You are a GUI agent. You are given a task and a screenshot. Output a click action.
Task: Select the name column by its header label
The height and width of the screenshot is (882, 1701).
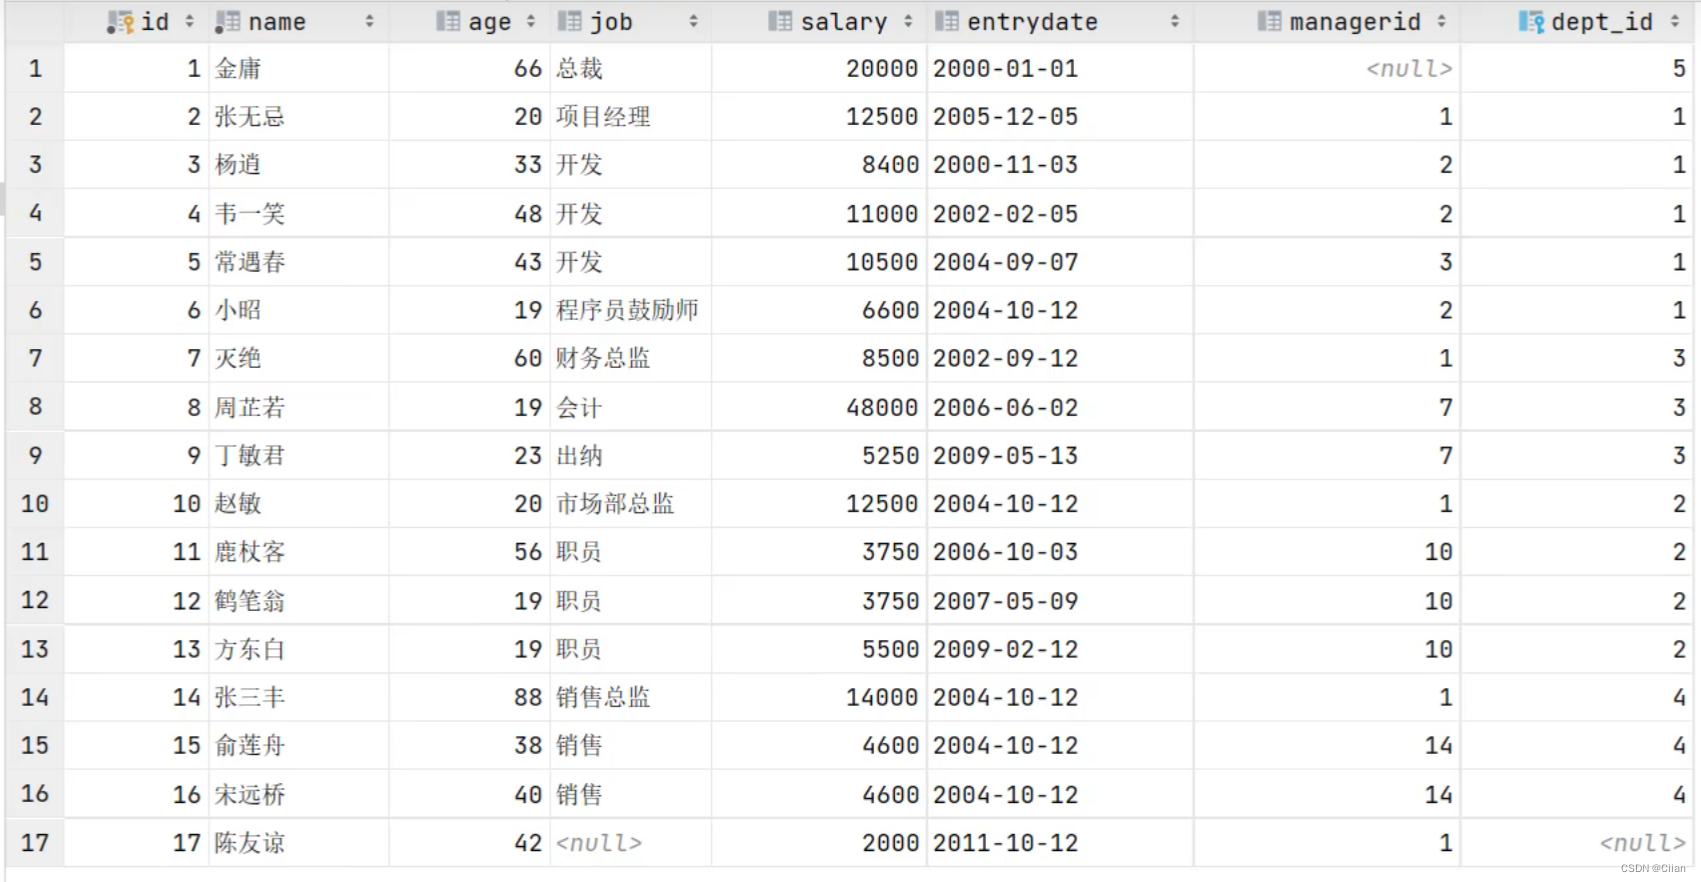(x=277, y=22)
